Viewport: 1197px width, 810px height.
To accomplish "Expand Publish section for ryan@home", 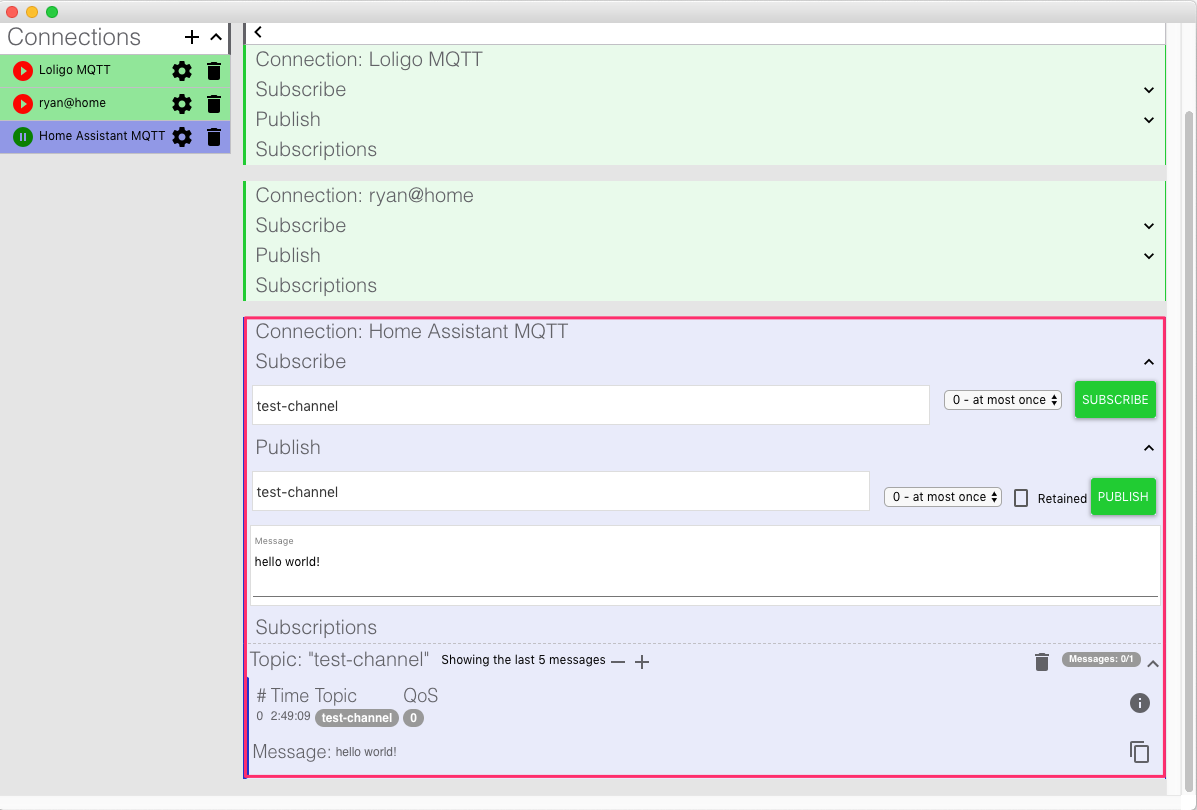I will [x=1148, y=256].
